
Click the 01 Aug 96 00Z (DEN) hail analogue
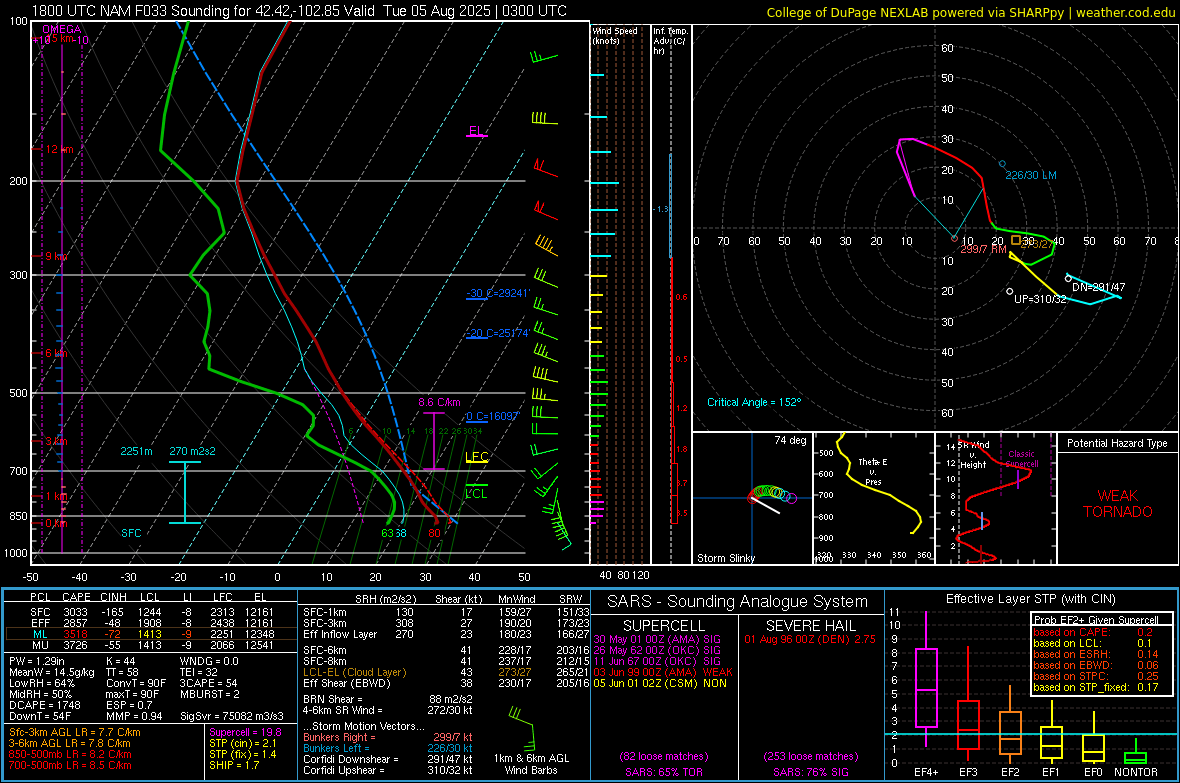tap(810, 639)
